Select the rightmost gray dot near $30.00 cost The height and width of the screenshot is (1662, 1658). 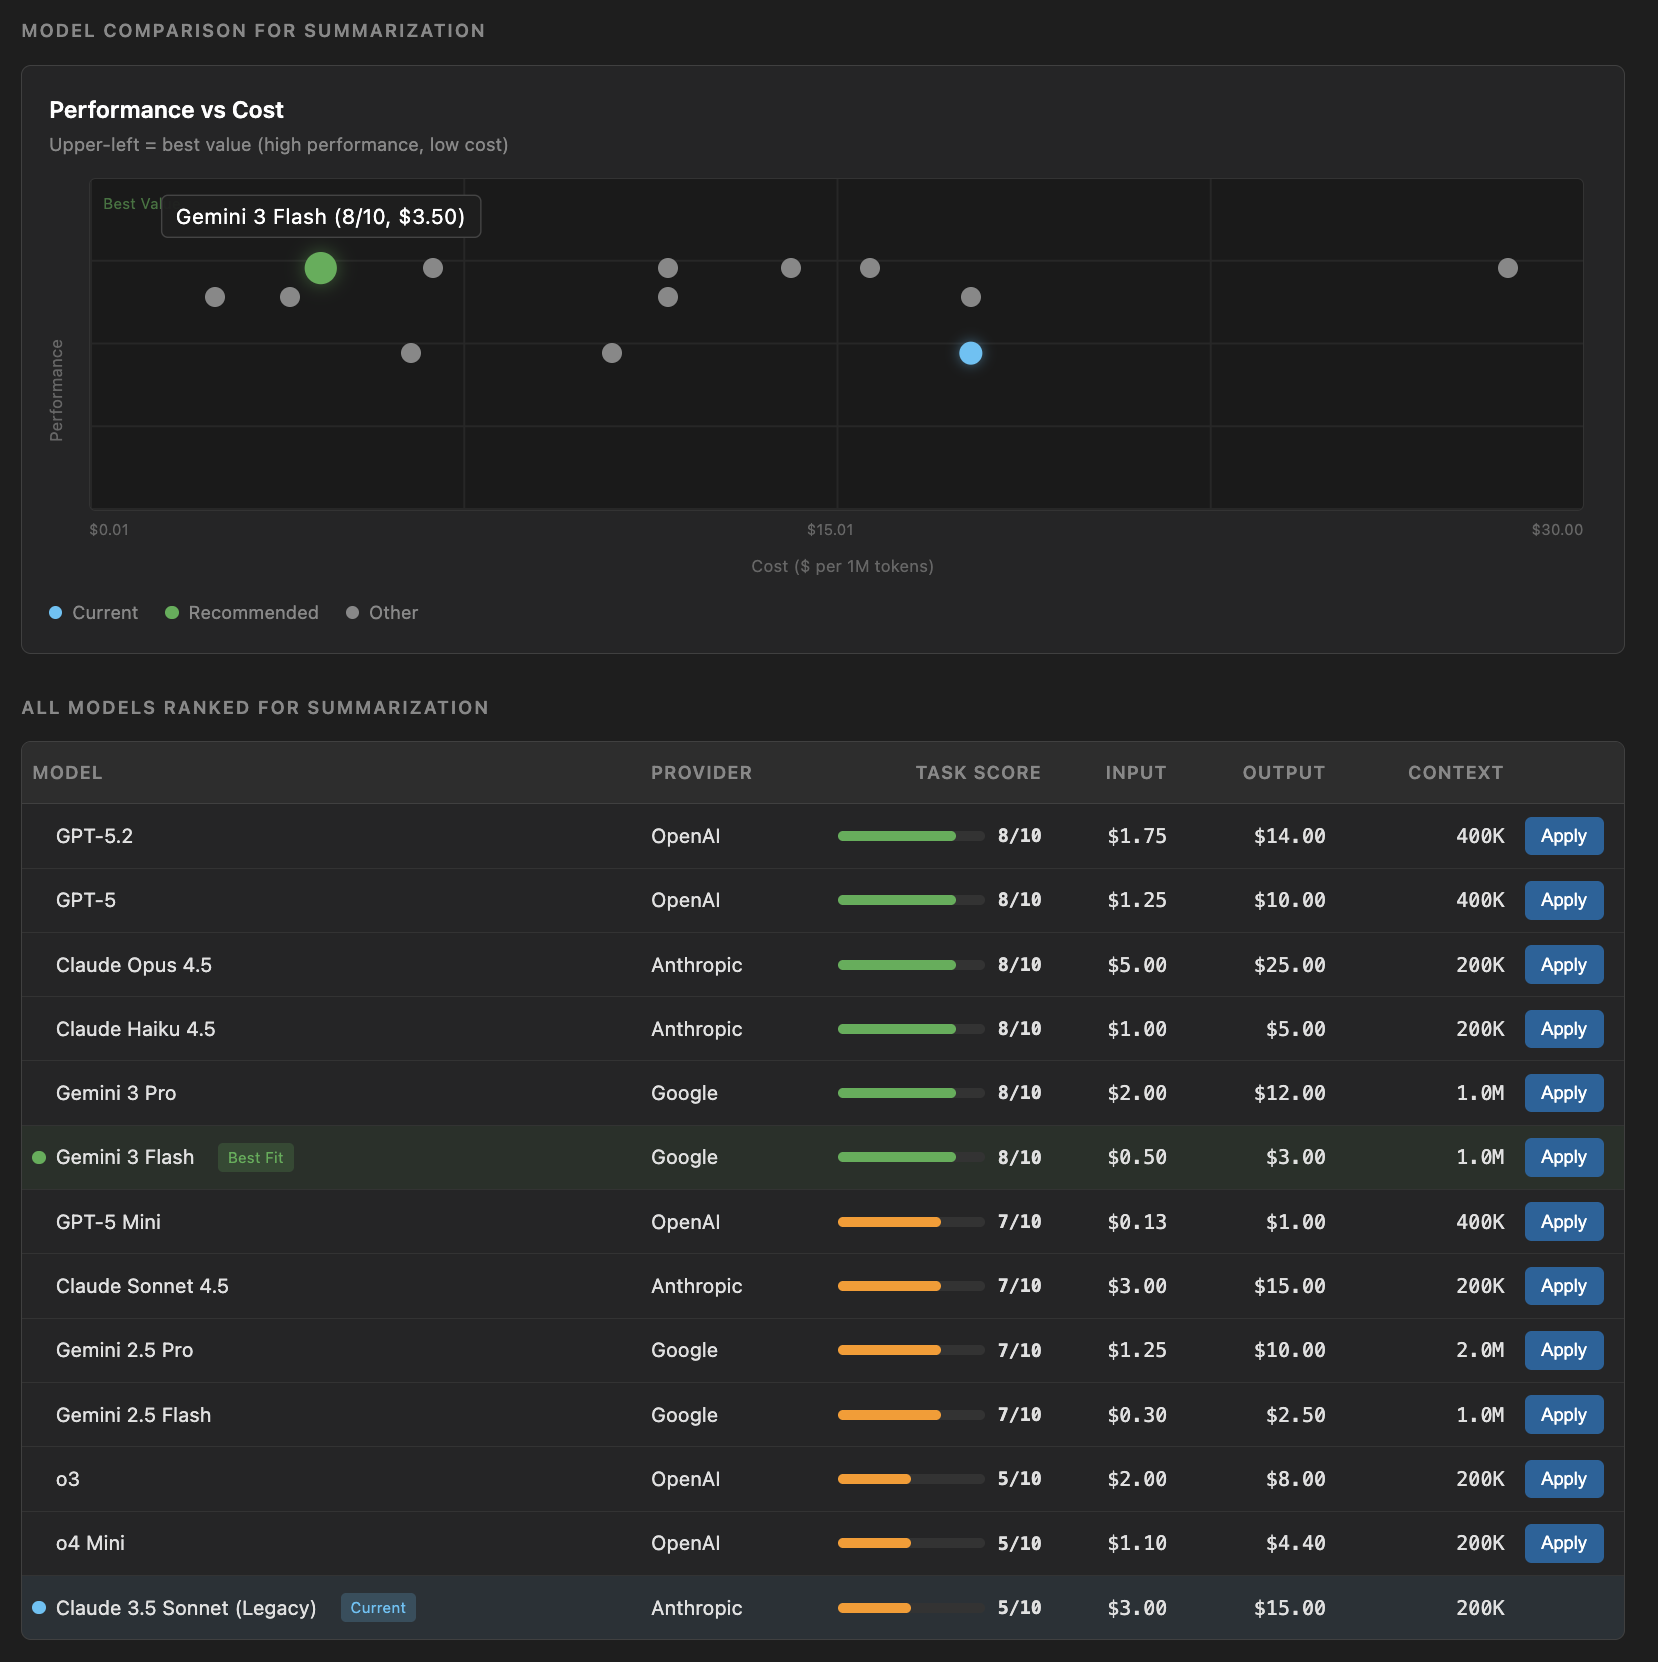1507,268
